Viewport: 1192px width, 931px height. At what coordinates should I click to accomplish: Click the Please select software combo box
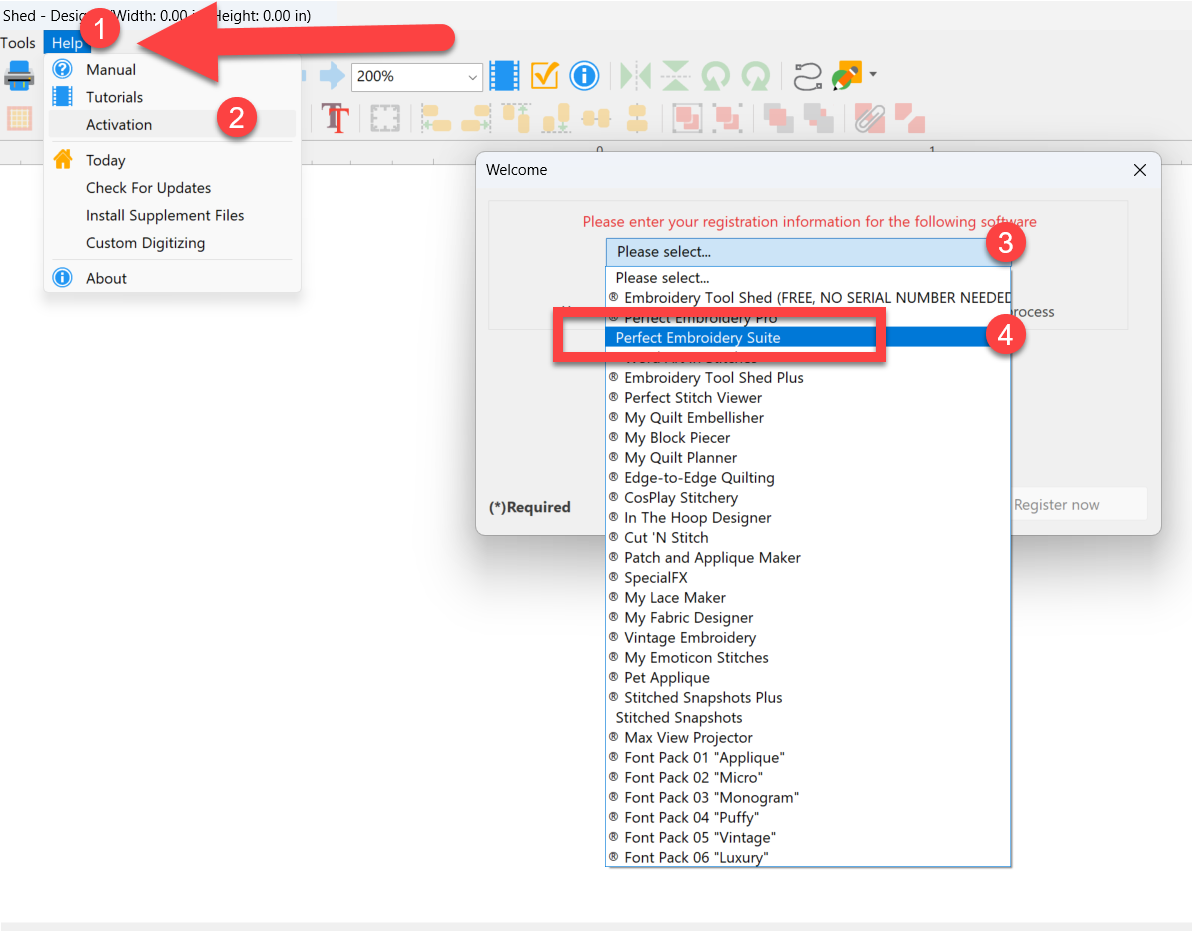coord(808,252)
